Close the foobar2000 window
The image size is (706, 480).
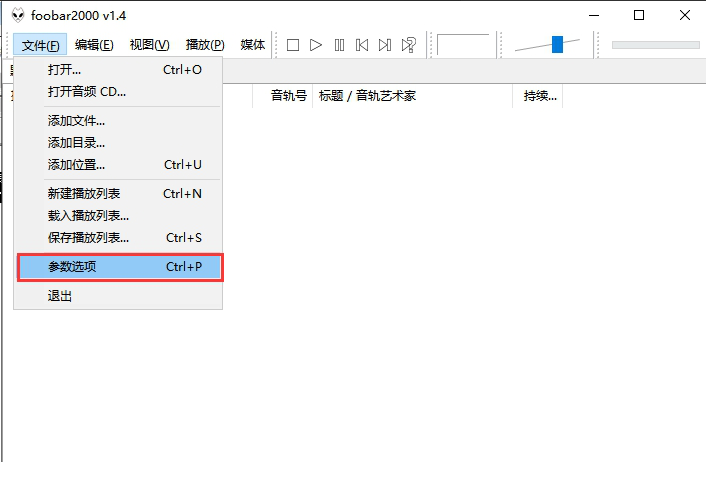[684, 15]
